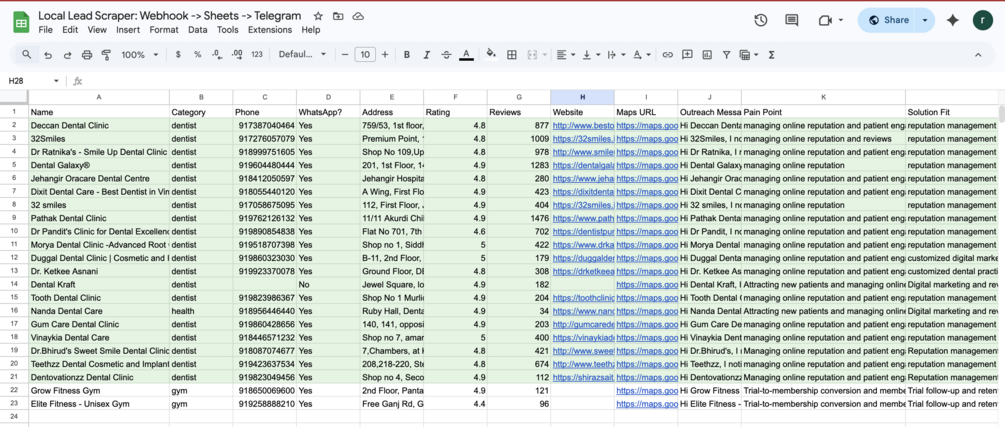1005x427 pixels.
Task: Open the Google Sheets home icon
Action: point(21,22)
